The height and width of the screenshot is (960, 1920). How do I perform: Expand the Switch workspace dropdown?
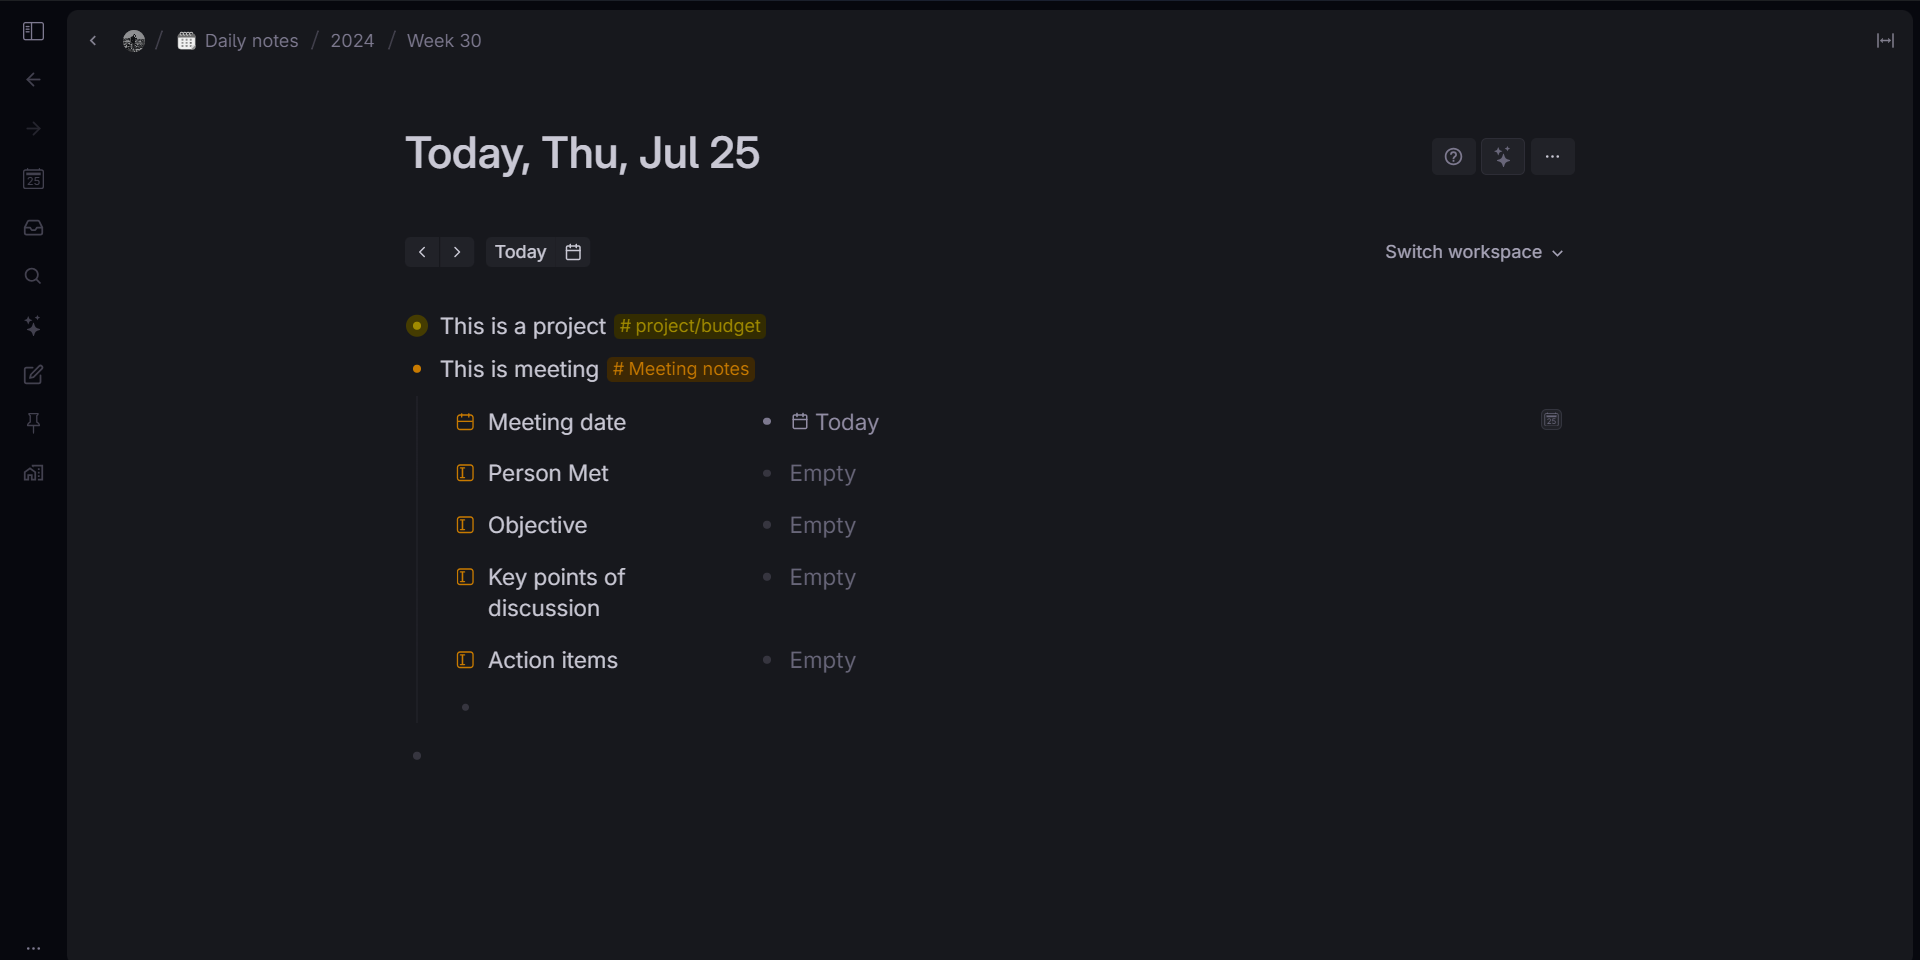pyautogui.click(x=1474, y=252)
